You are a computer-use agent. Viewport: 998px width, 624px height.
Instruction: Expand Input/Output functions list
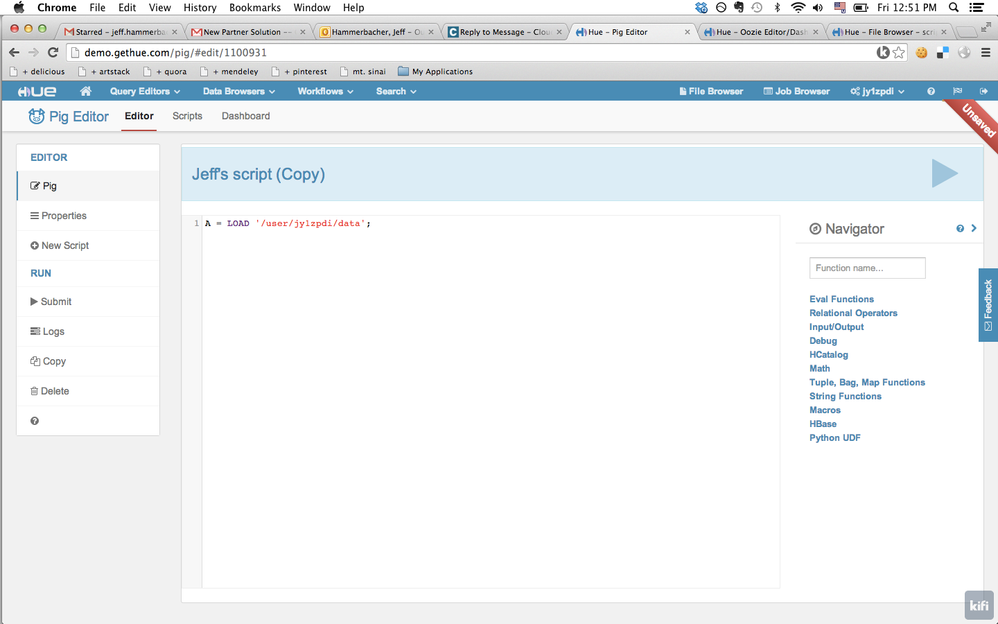coord(836,327)
